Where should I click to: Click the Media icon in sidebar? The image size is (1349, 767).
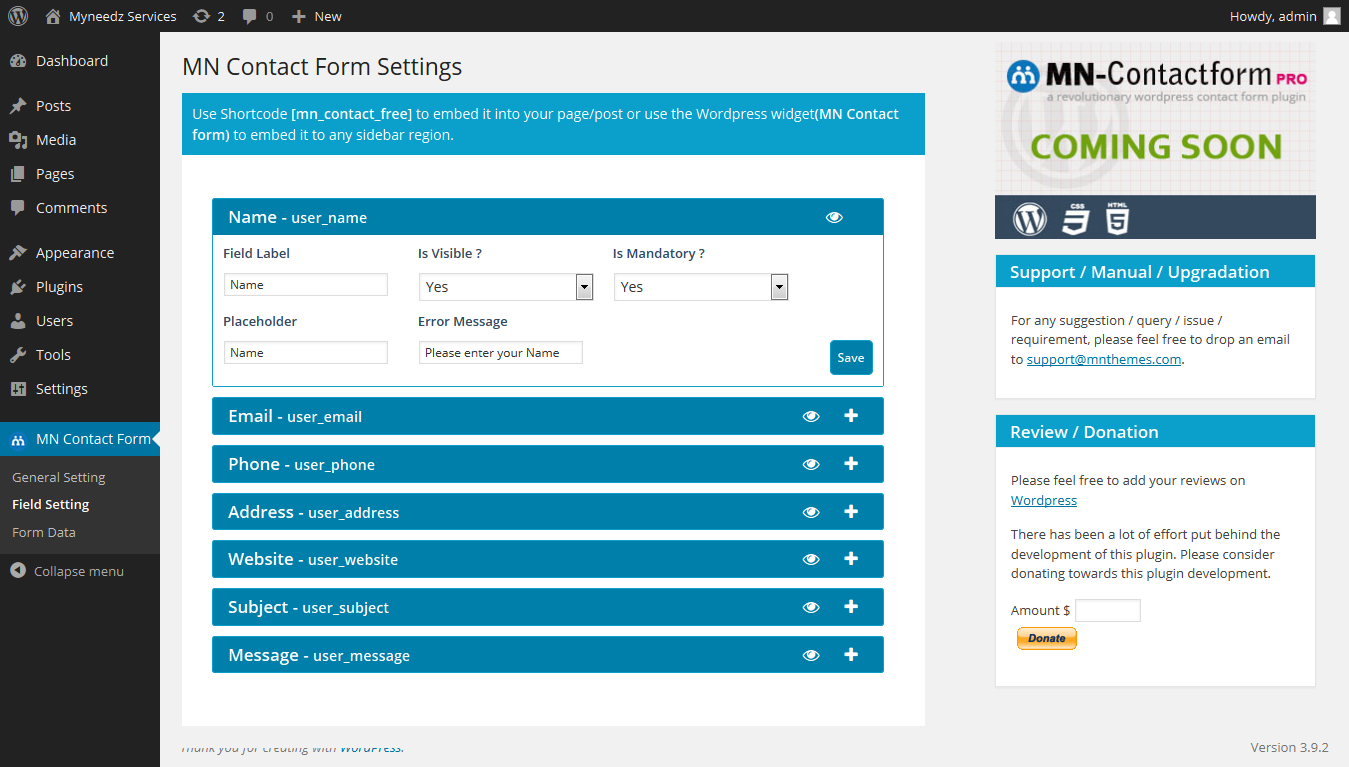click(18, 140)
